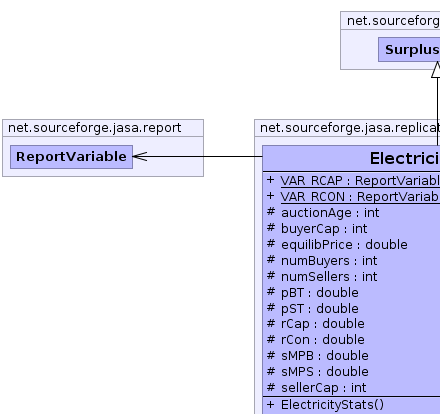Select the numBuyers : int field

coord(322,261)
